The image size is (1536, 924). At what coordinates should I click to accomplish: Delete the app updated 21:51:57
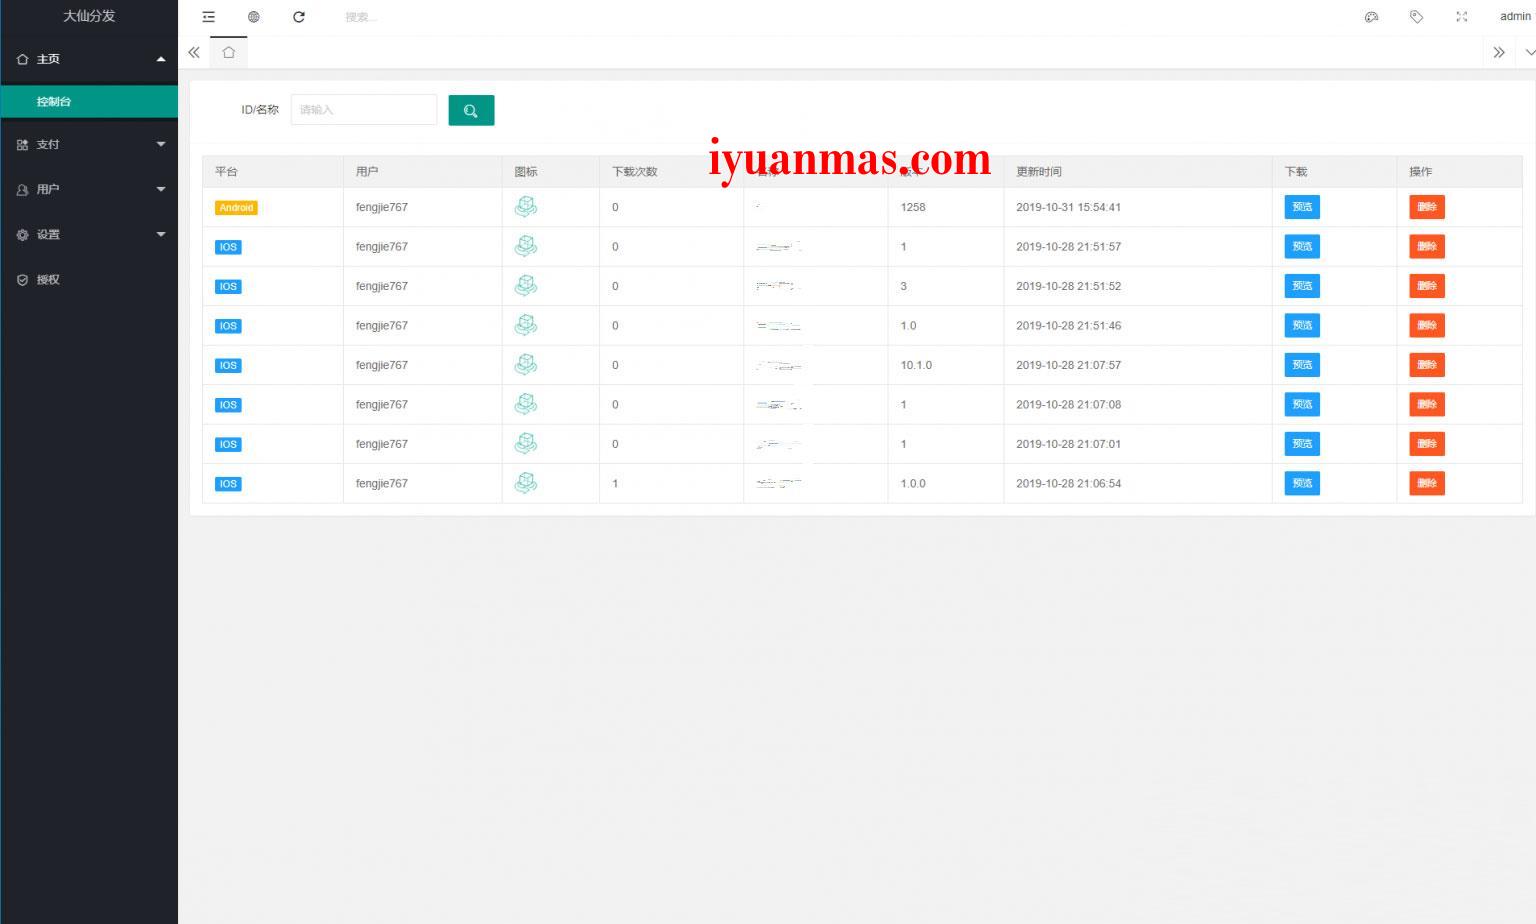1427,246
